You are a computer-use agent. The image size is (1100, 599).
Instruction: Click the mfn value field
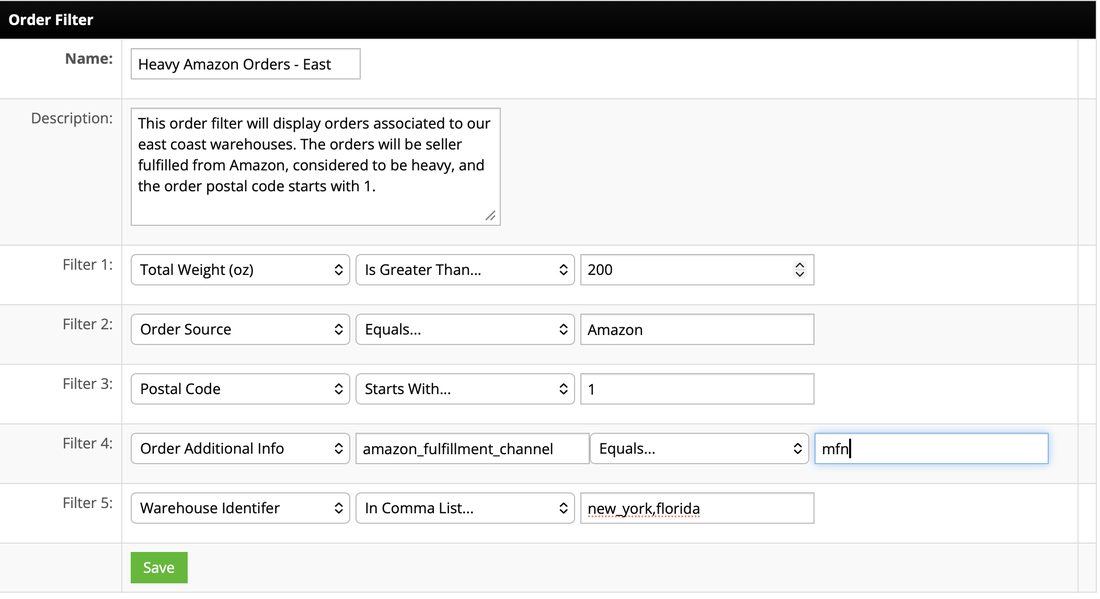(x=932, y=449)
